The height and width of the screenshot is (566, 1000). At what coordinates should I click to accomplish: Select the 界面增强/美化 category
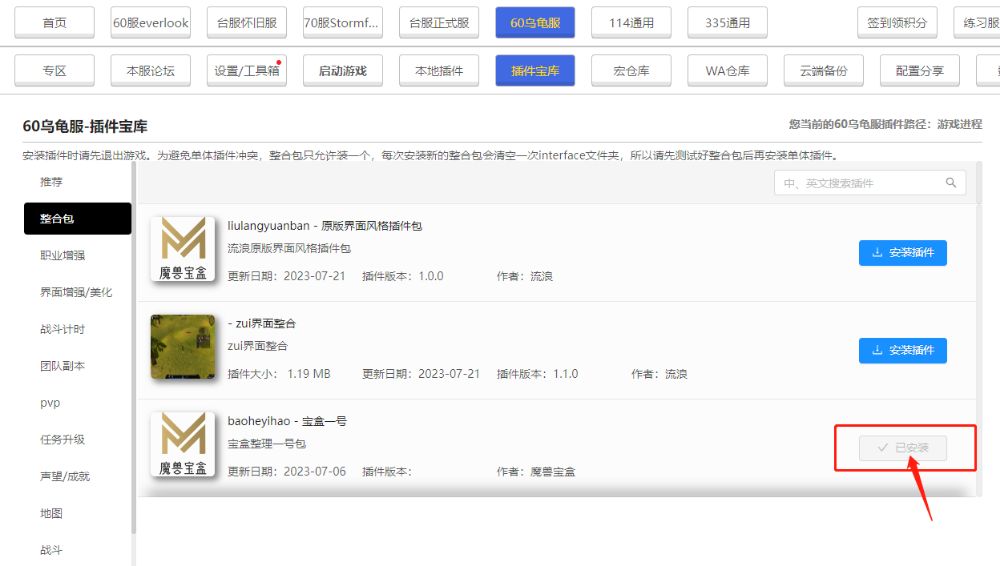click(x=76, y=292)
